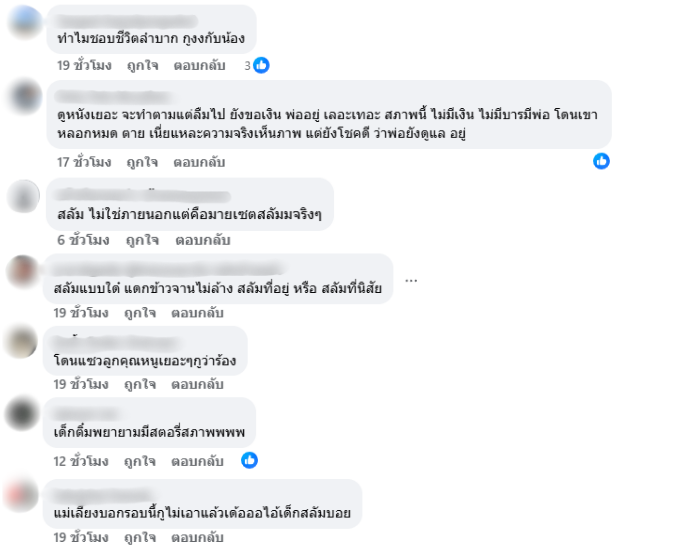Click ตอบกลับ under the 6 ชั่วโมง comment

click(203, 240)
